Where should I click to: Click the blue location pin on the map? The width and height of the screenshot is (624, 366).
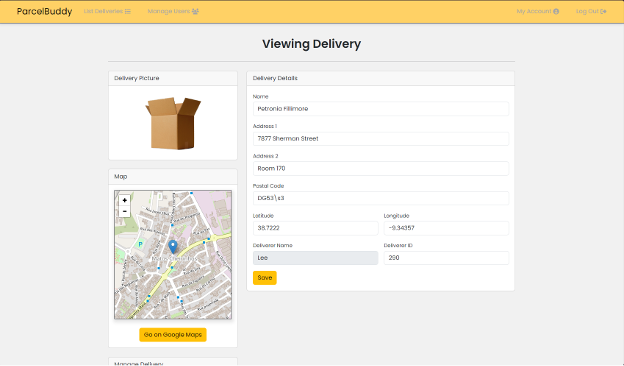point(173,247)
